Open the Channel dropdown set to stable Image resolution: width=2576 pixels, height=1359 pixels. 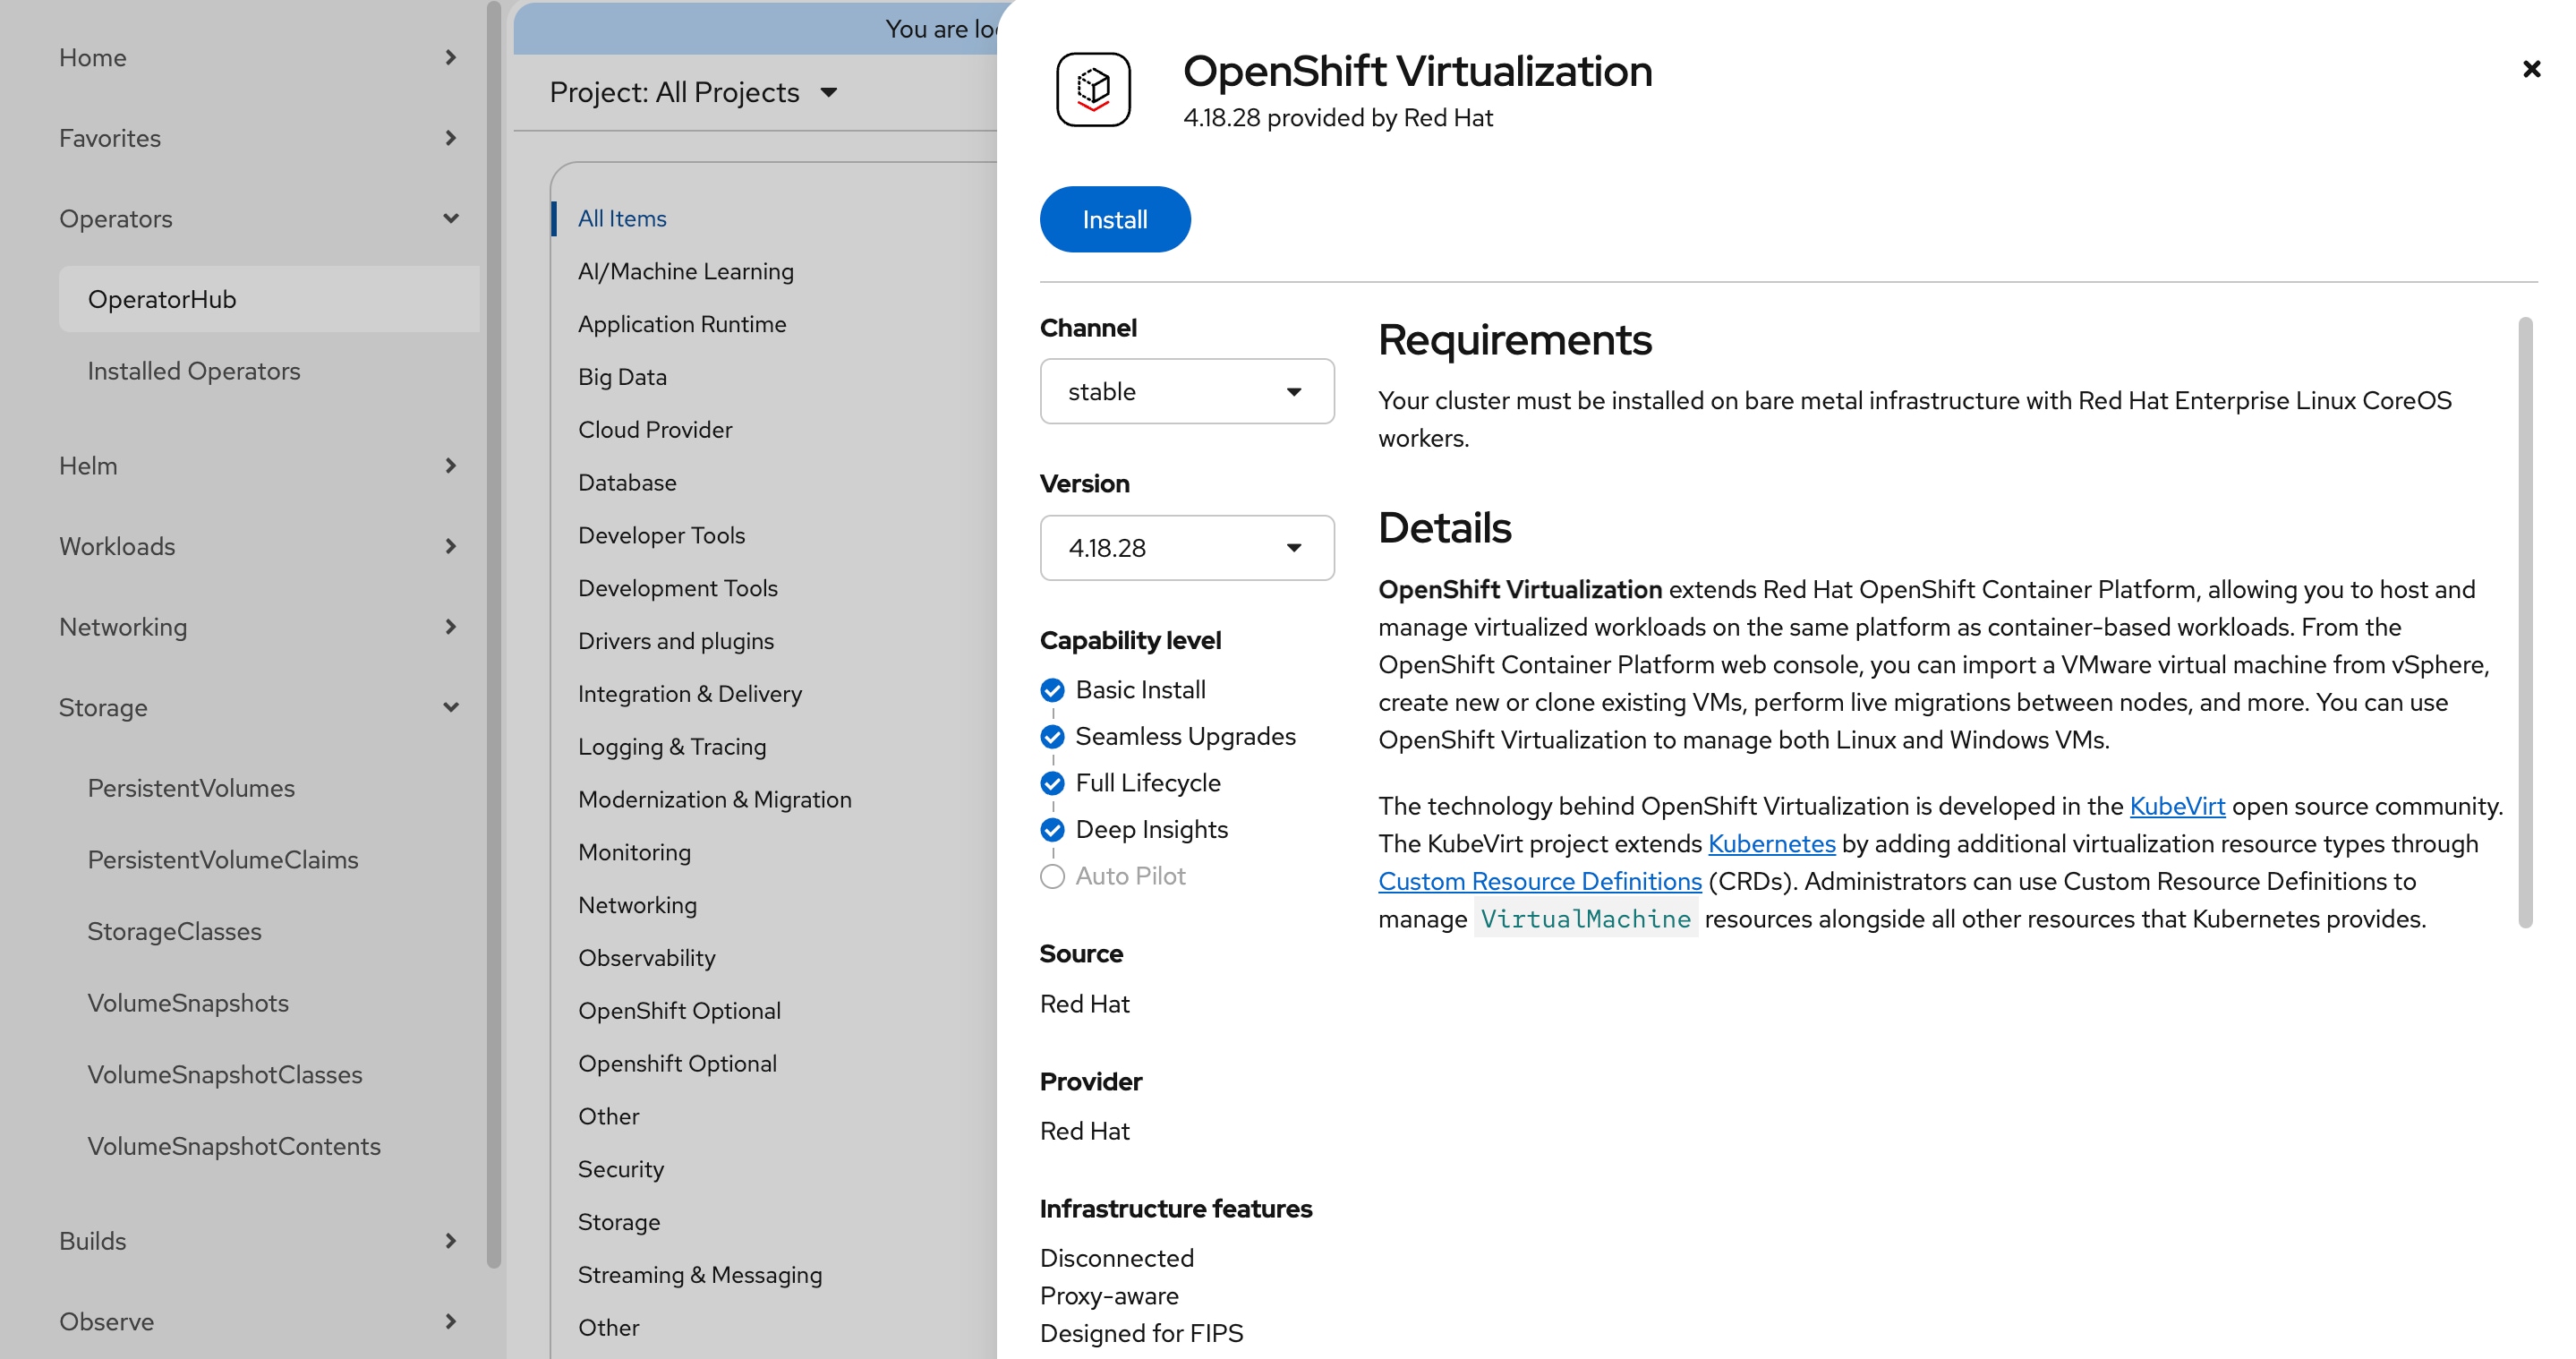[1187, 391]
